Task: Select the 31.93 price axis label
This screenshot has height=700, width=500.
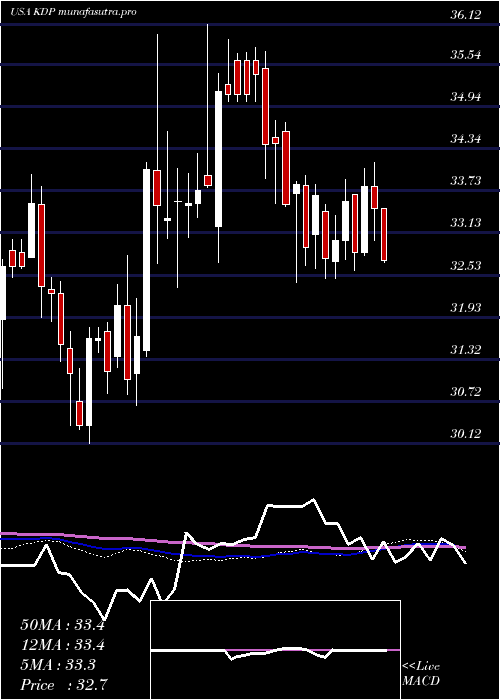Action: click(x=465, y=308)
